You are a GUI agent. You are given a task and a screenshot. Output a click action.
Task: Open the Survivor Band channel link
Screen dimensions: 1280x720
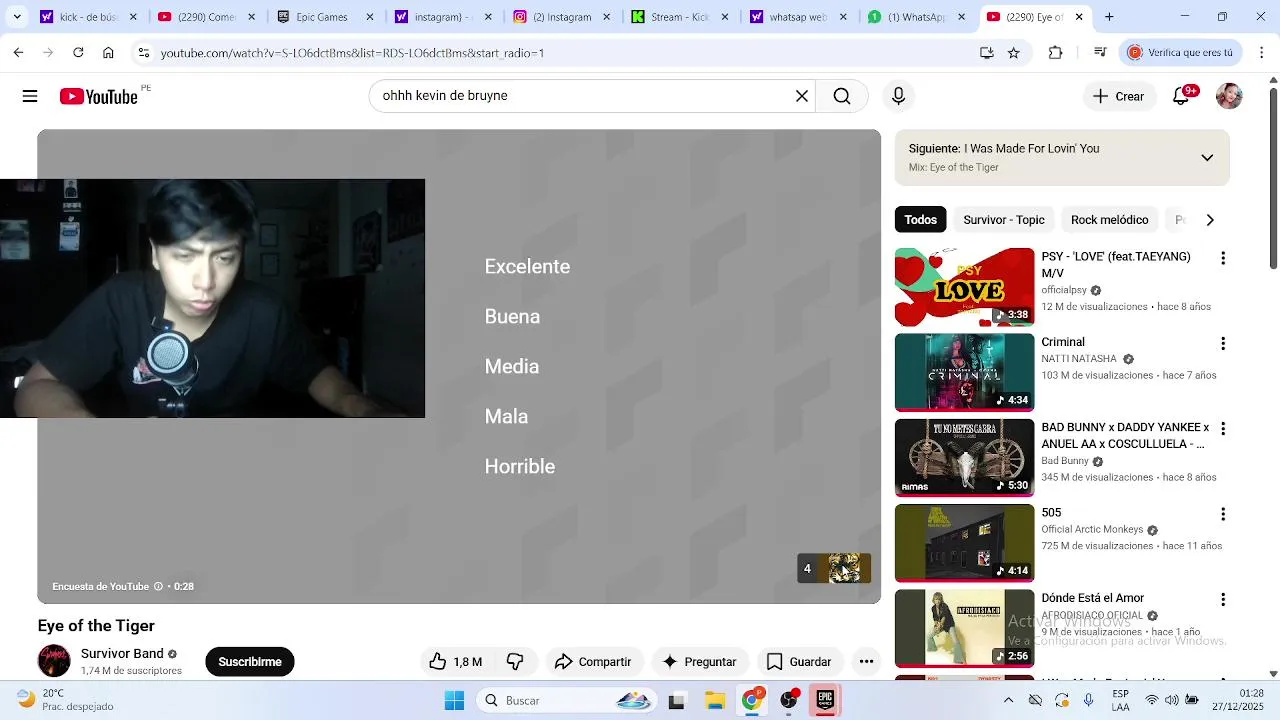pos(122,653)
